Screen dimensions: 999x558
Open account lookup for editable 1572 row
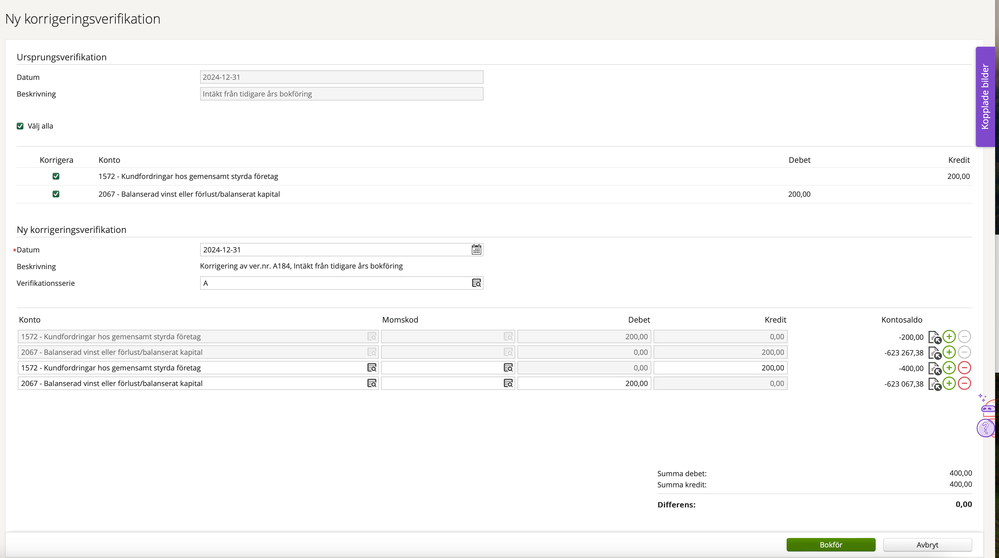click(x=372, y=368)
